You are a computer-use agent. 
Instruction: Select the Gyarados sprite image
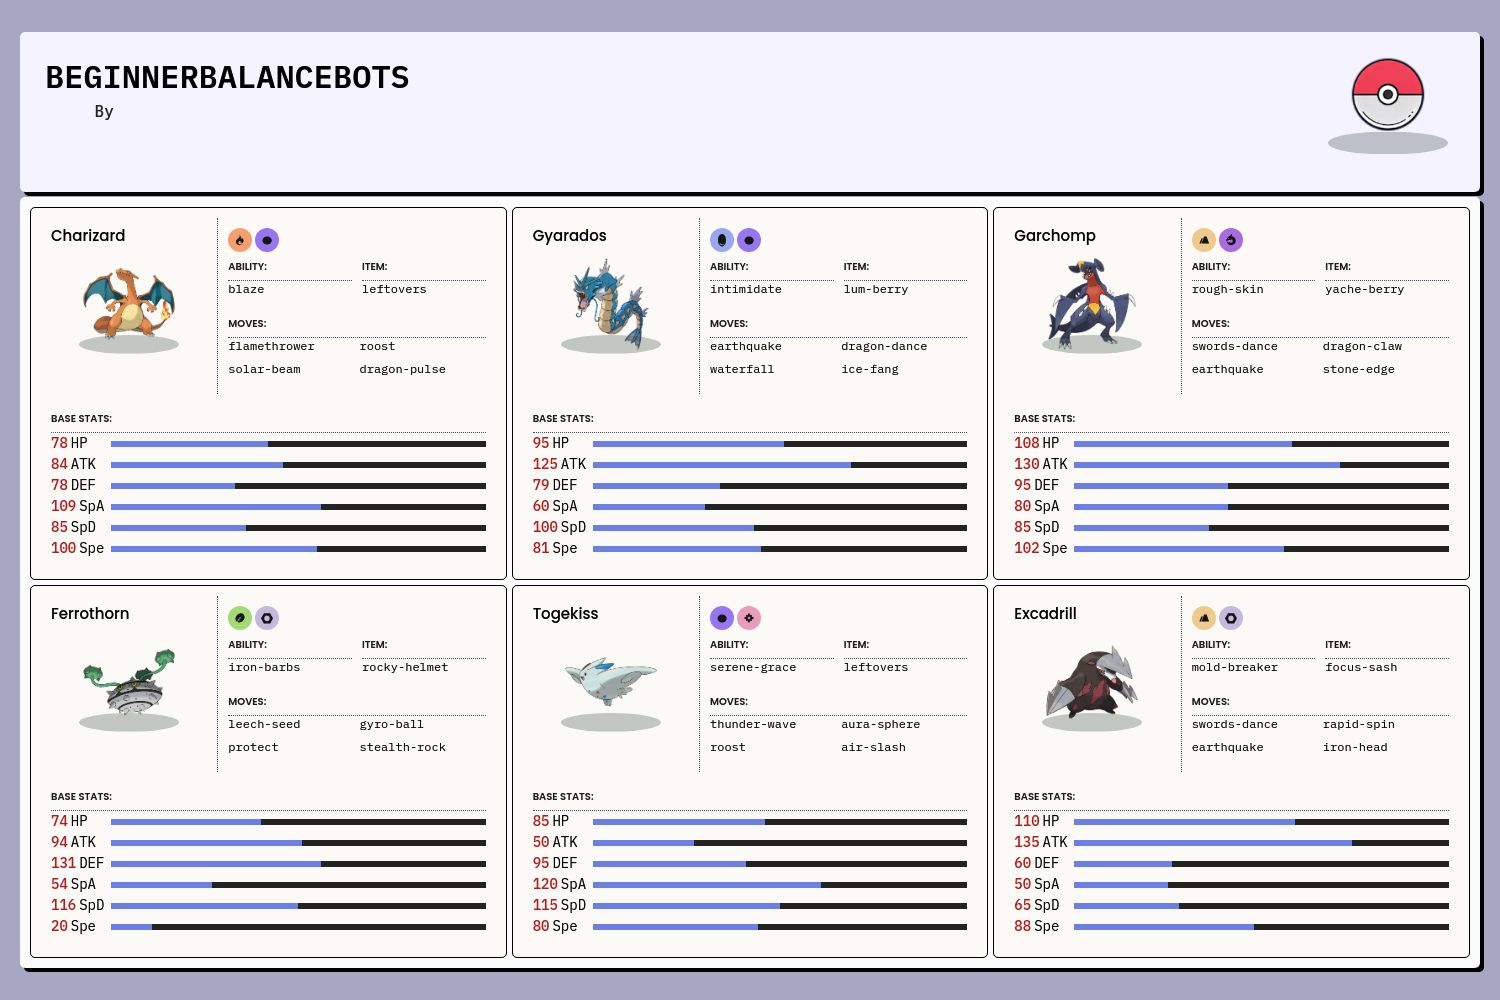pyautogui.click(x=610, y=302)
